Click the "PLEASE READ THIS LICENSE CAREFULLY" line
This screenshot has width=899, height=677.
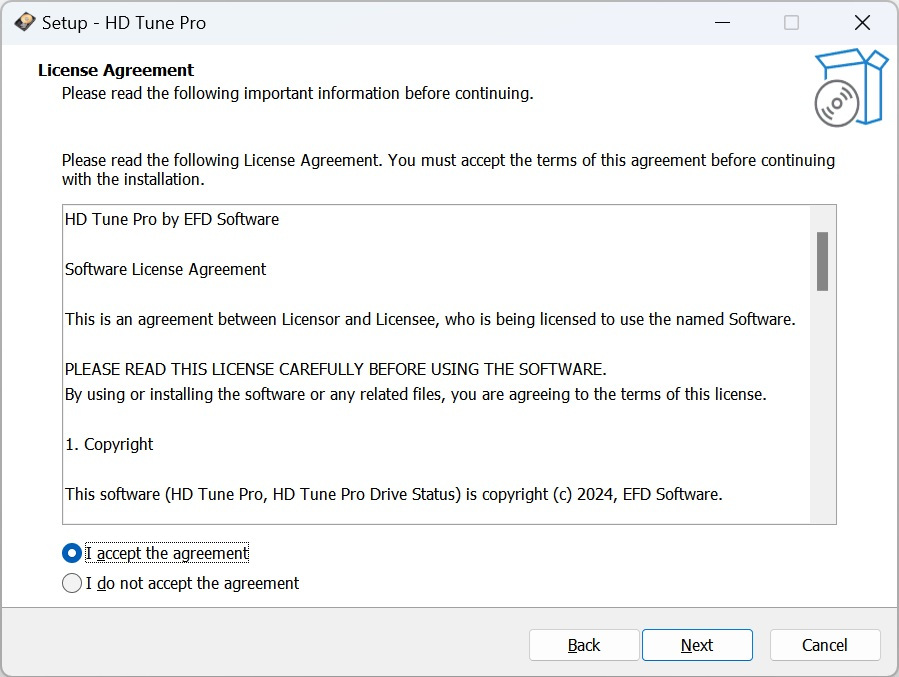(x=335, y=369)
